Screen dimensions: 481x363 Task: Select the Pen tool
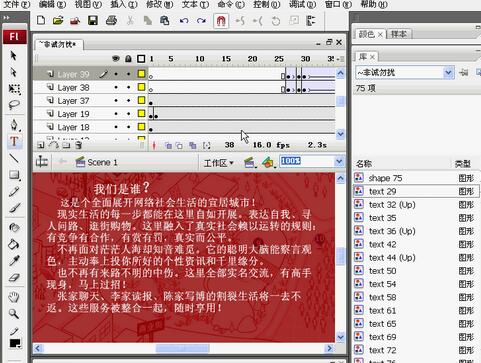pyautogui.click(x=14, y=125)
